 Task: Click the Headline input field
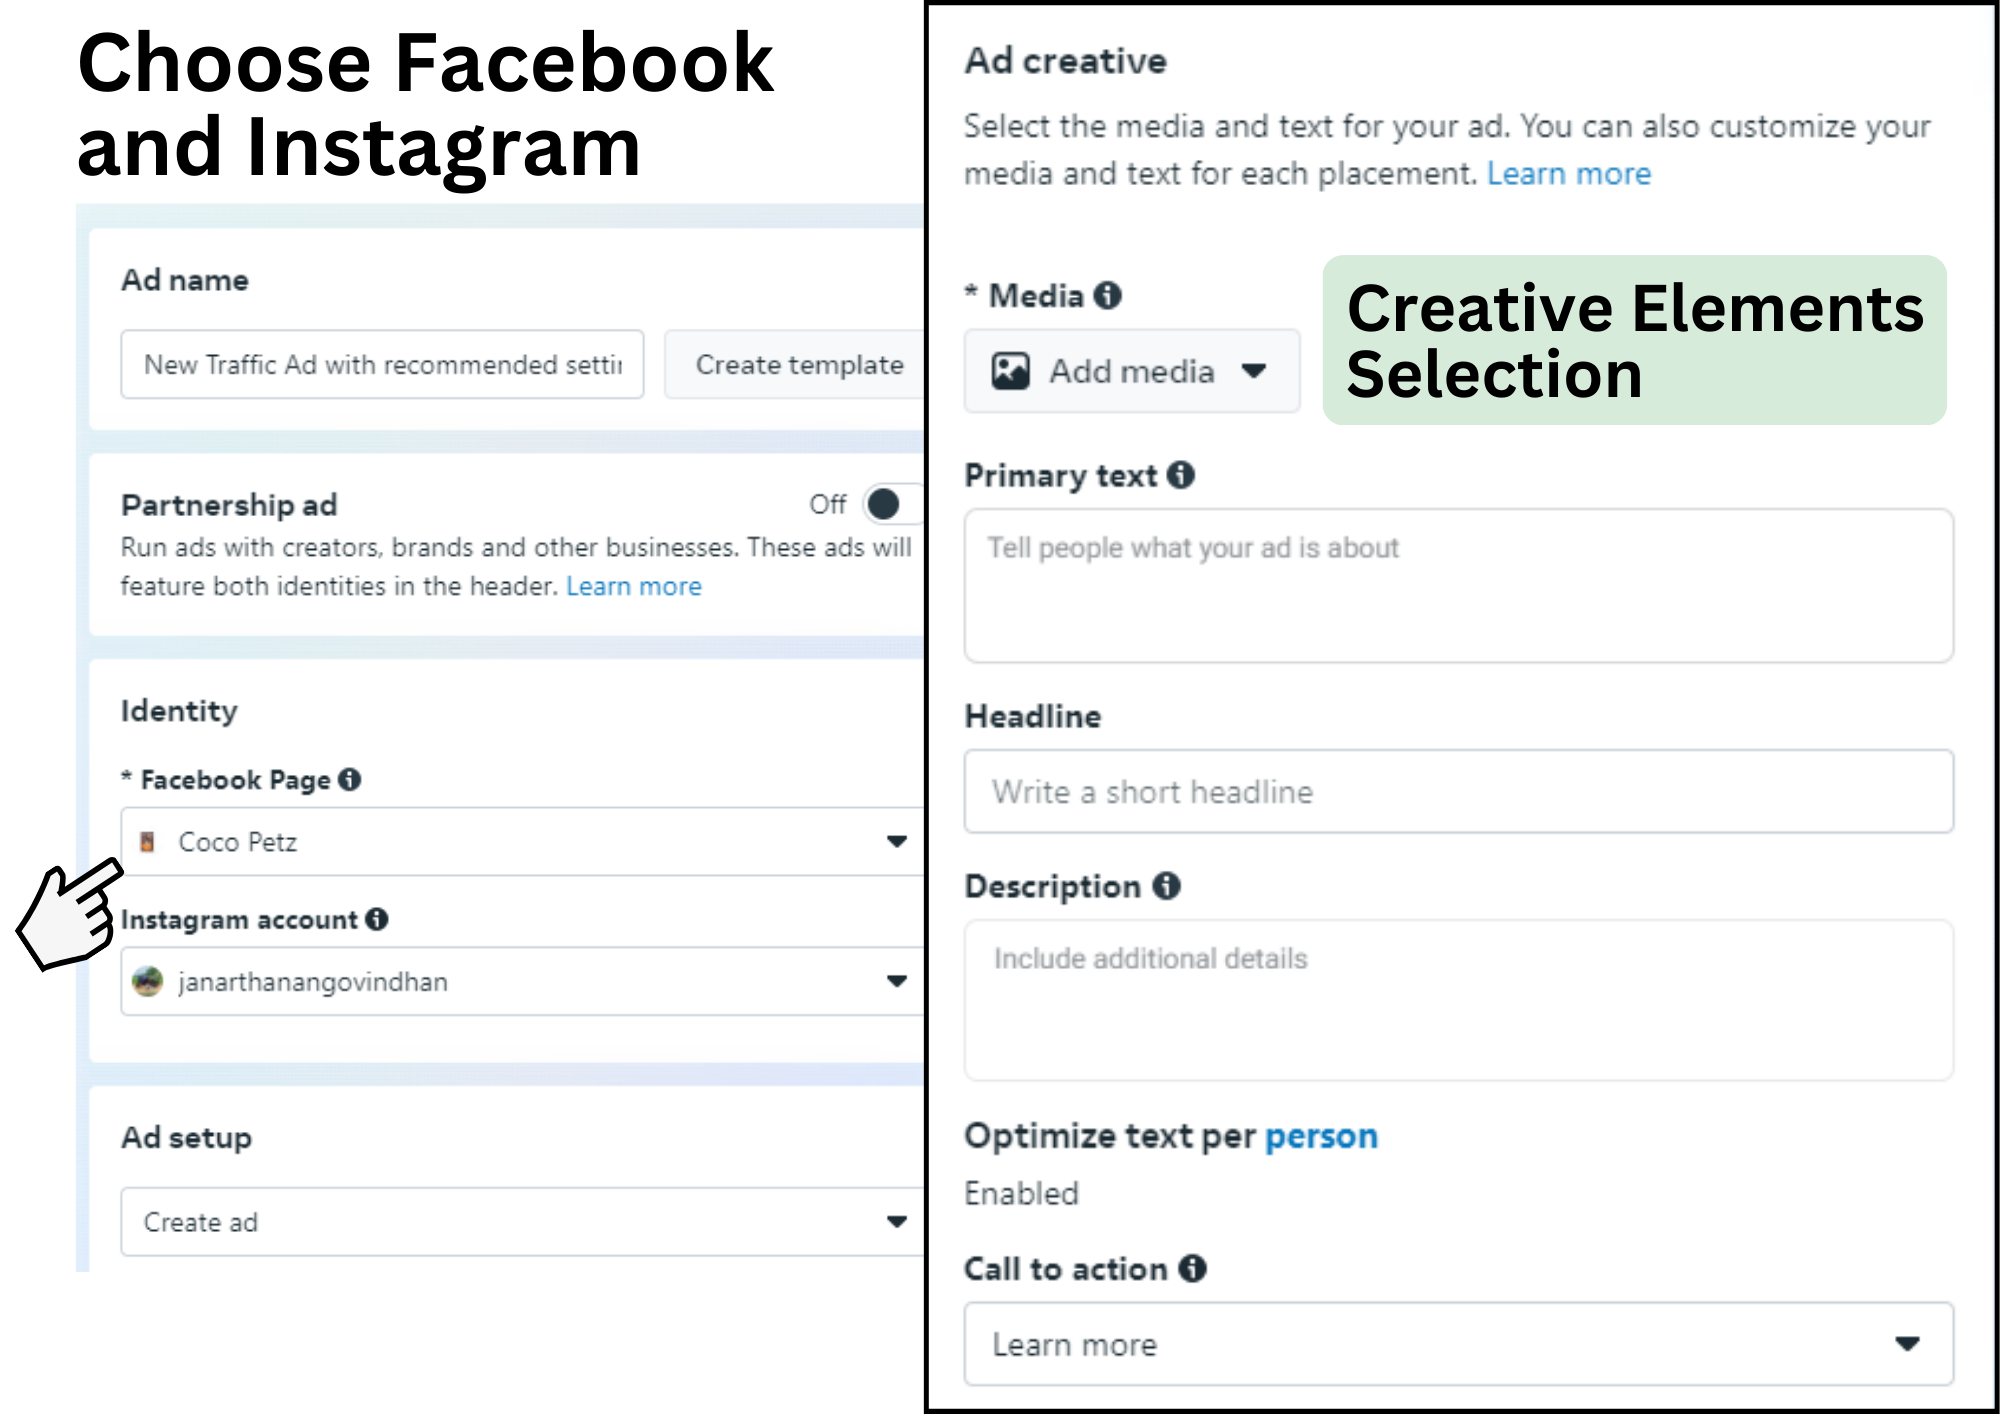(x=1457, y=792)
